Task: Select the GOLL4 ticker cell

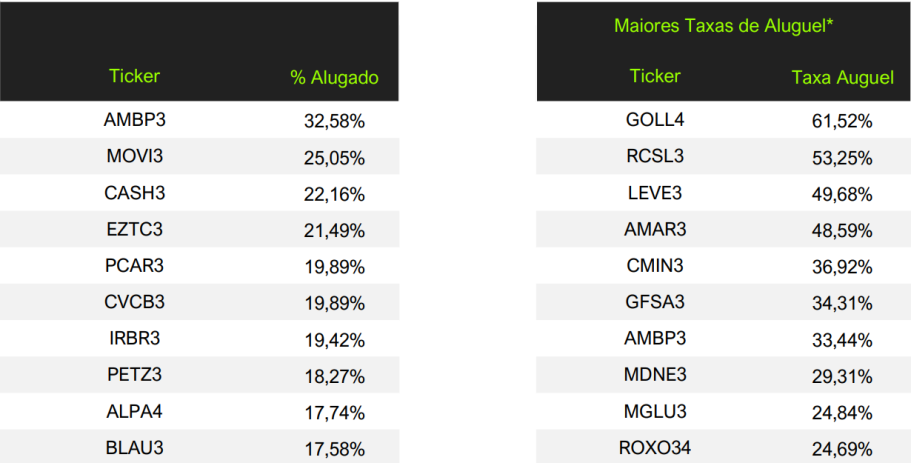Action: point(655,120)
